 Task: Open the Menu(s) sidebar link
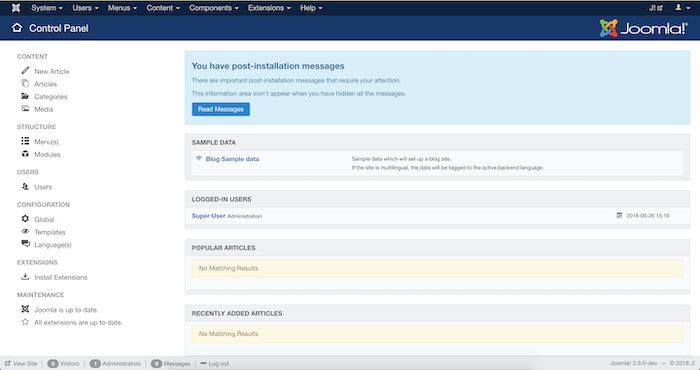click(46, 142)
